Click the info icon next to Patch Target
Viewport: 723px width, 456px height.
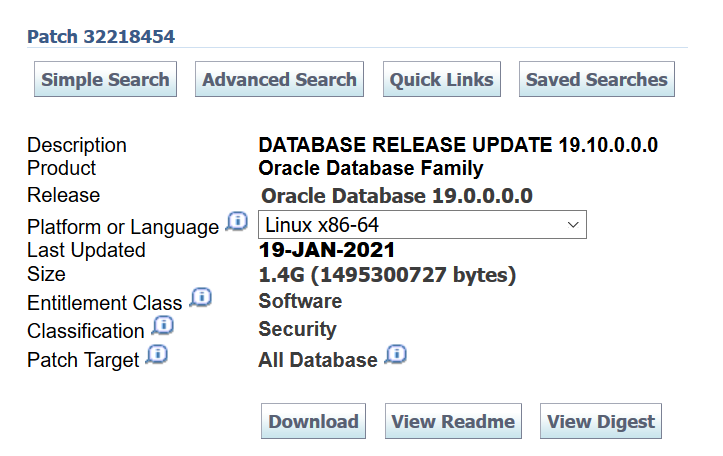click(x=157, y=355)
